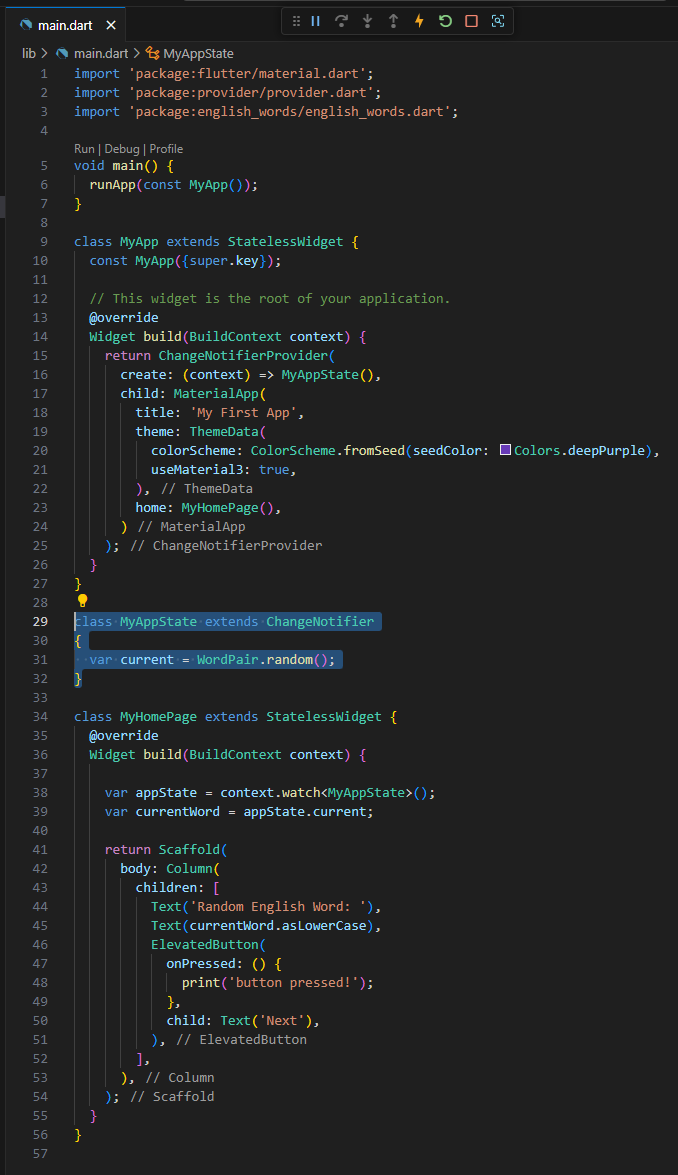The height and width of the screenshot is (1175, 678).
Task: Click the Run code lens above main()
Action: coord(84,148)
